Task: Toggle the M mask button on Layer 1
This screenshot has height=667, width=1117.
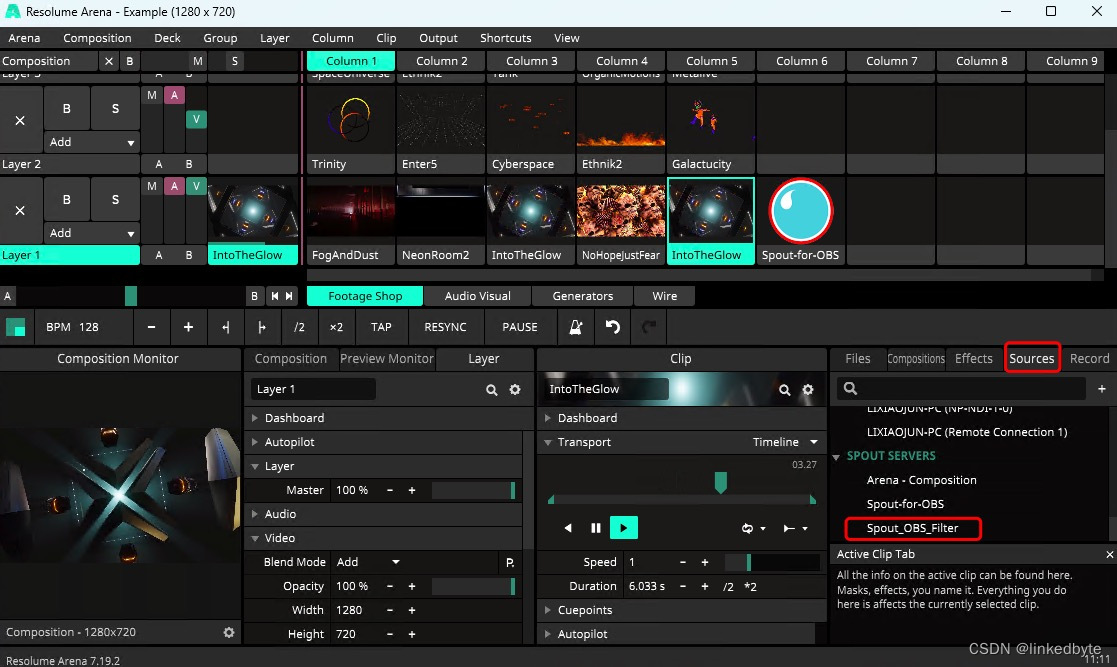Action: point(152,186)
